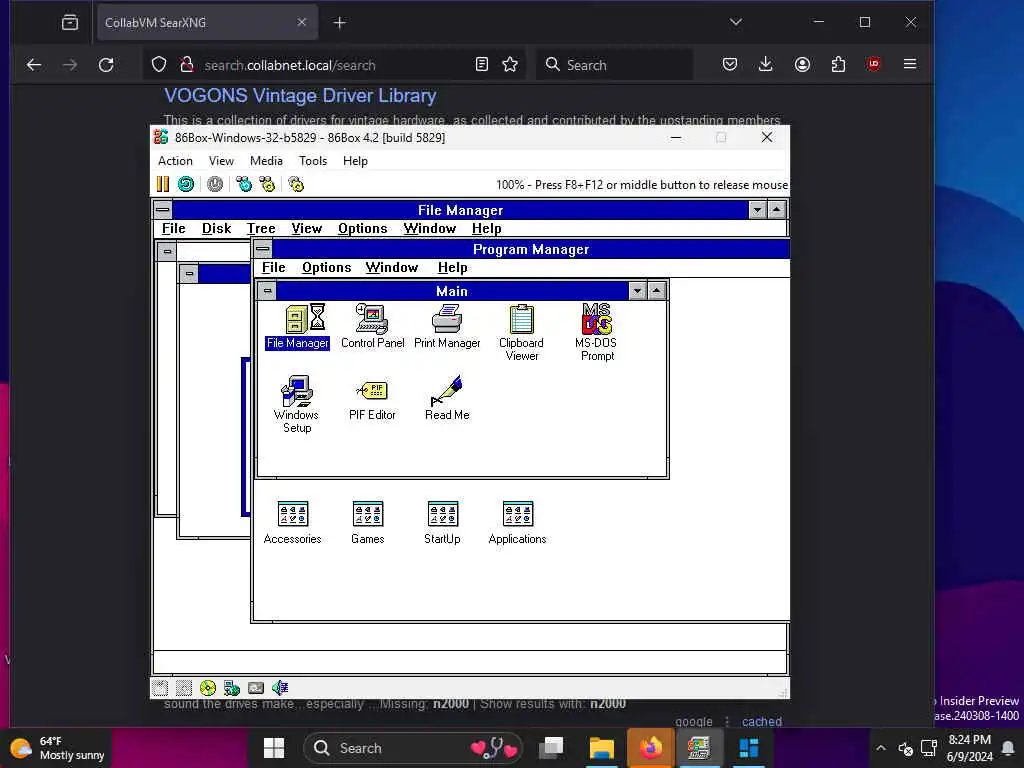Send Ctrl+Alt+Del via the teal keys icon
This screenshot has width=1024, height=768.
point(244,184)
